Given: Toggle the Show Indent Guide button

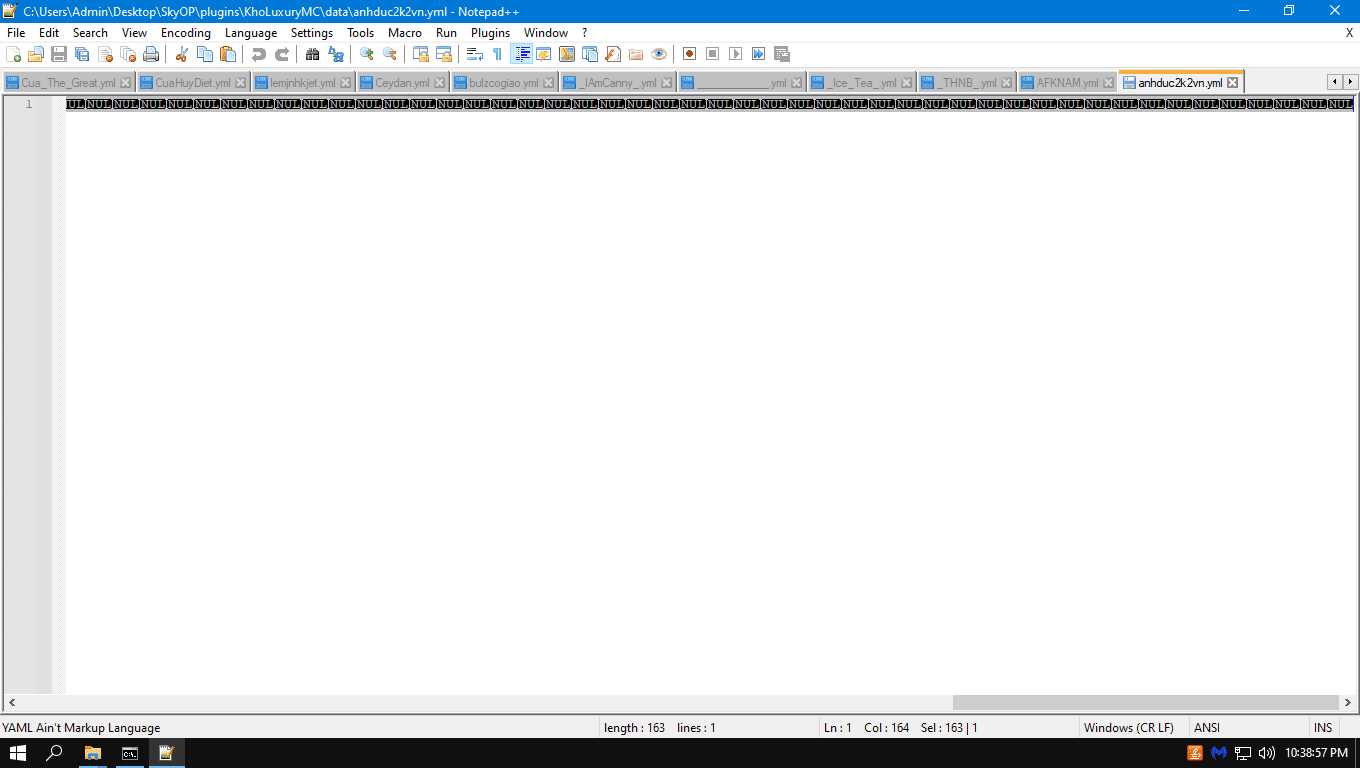Looking at the screenshot, I should tap(521, 54).
